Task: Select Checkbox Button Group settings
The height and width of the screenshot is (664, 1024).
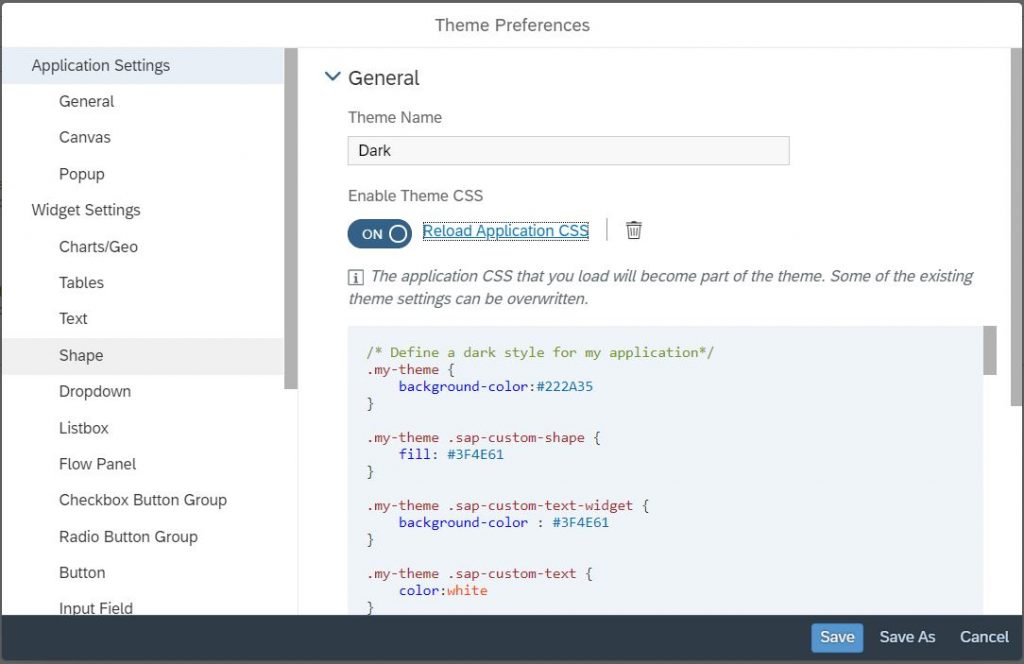Action: pos(143,500)
